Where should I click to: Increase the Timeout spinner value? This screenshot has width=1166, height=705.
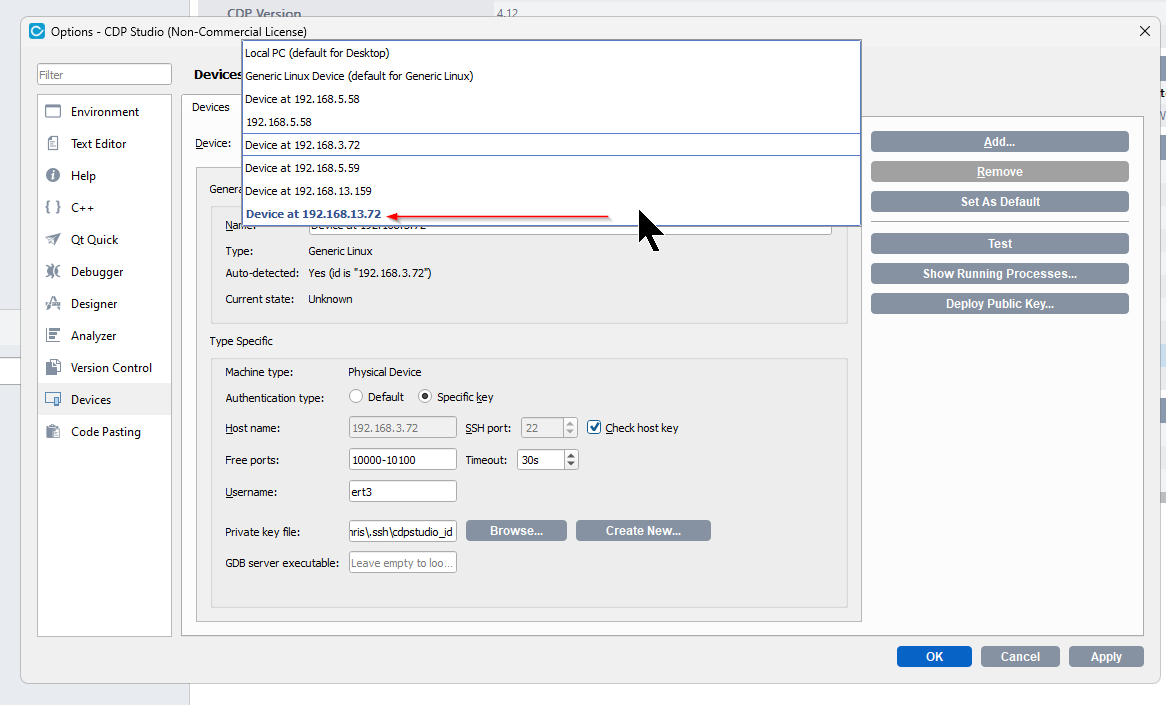570,455
